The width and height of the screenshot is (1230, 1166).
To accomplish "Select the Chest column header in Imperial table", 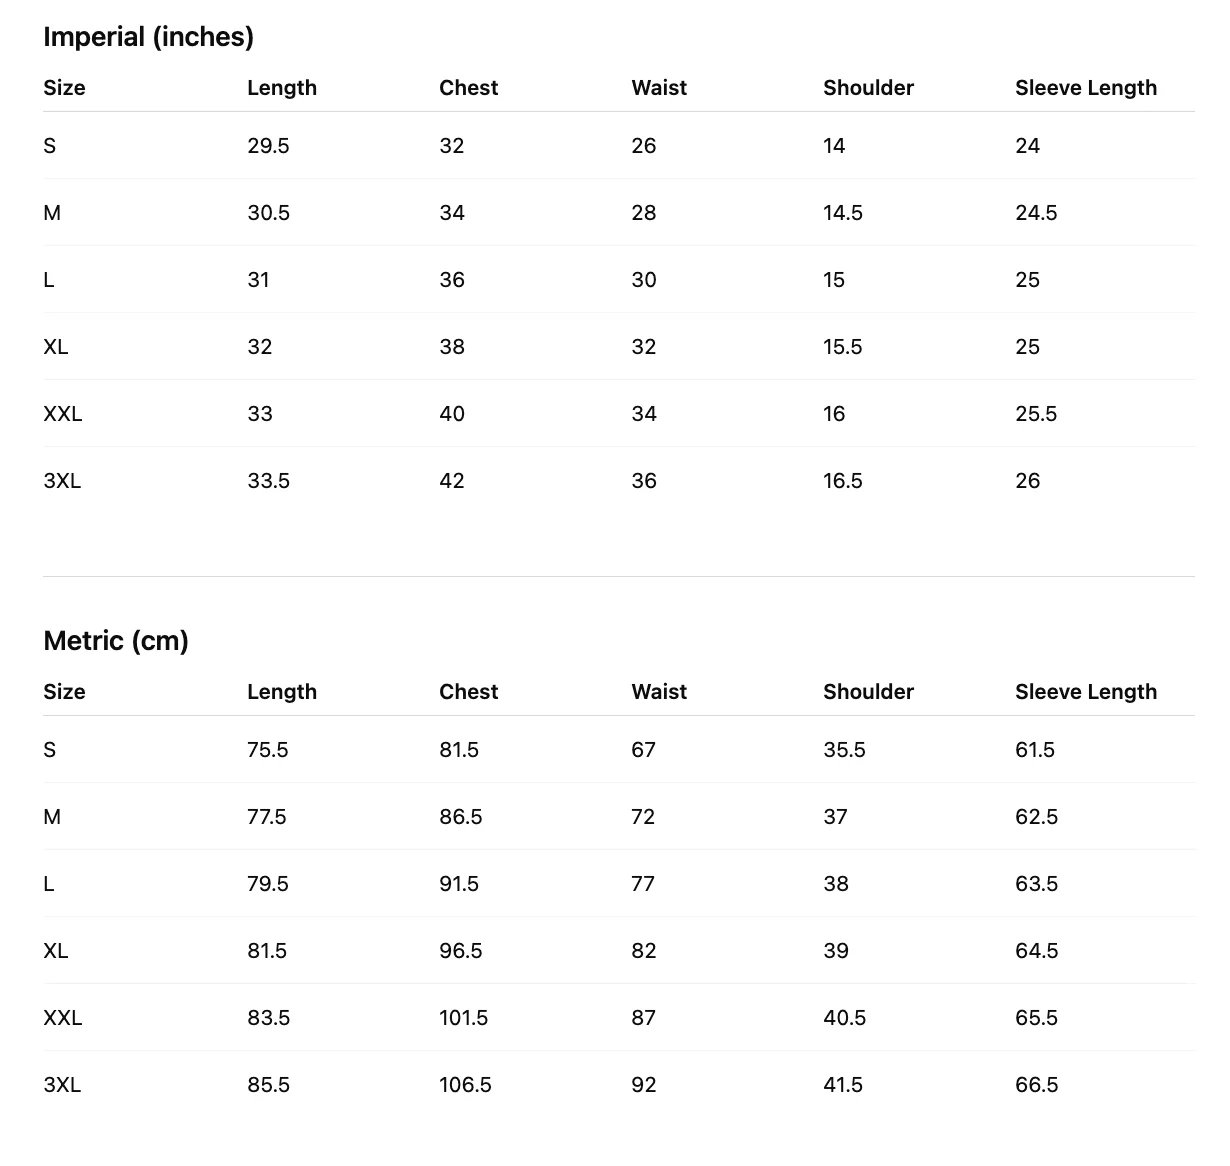I will click(x=468, y=88).
